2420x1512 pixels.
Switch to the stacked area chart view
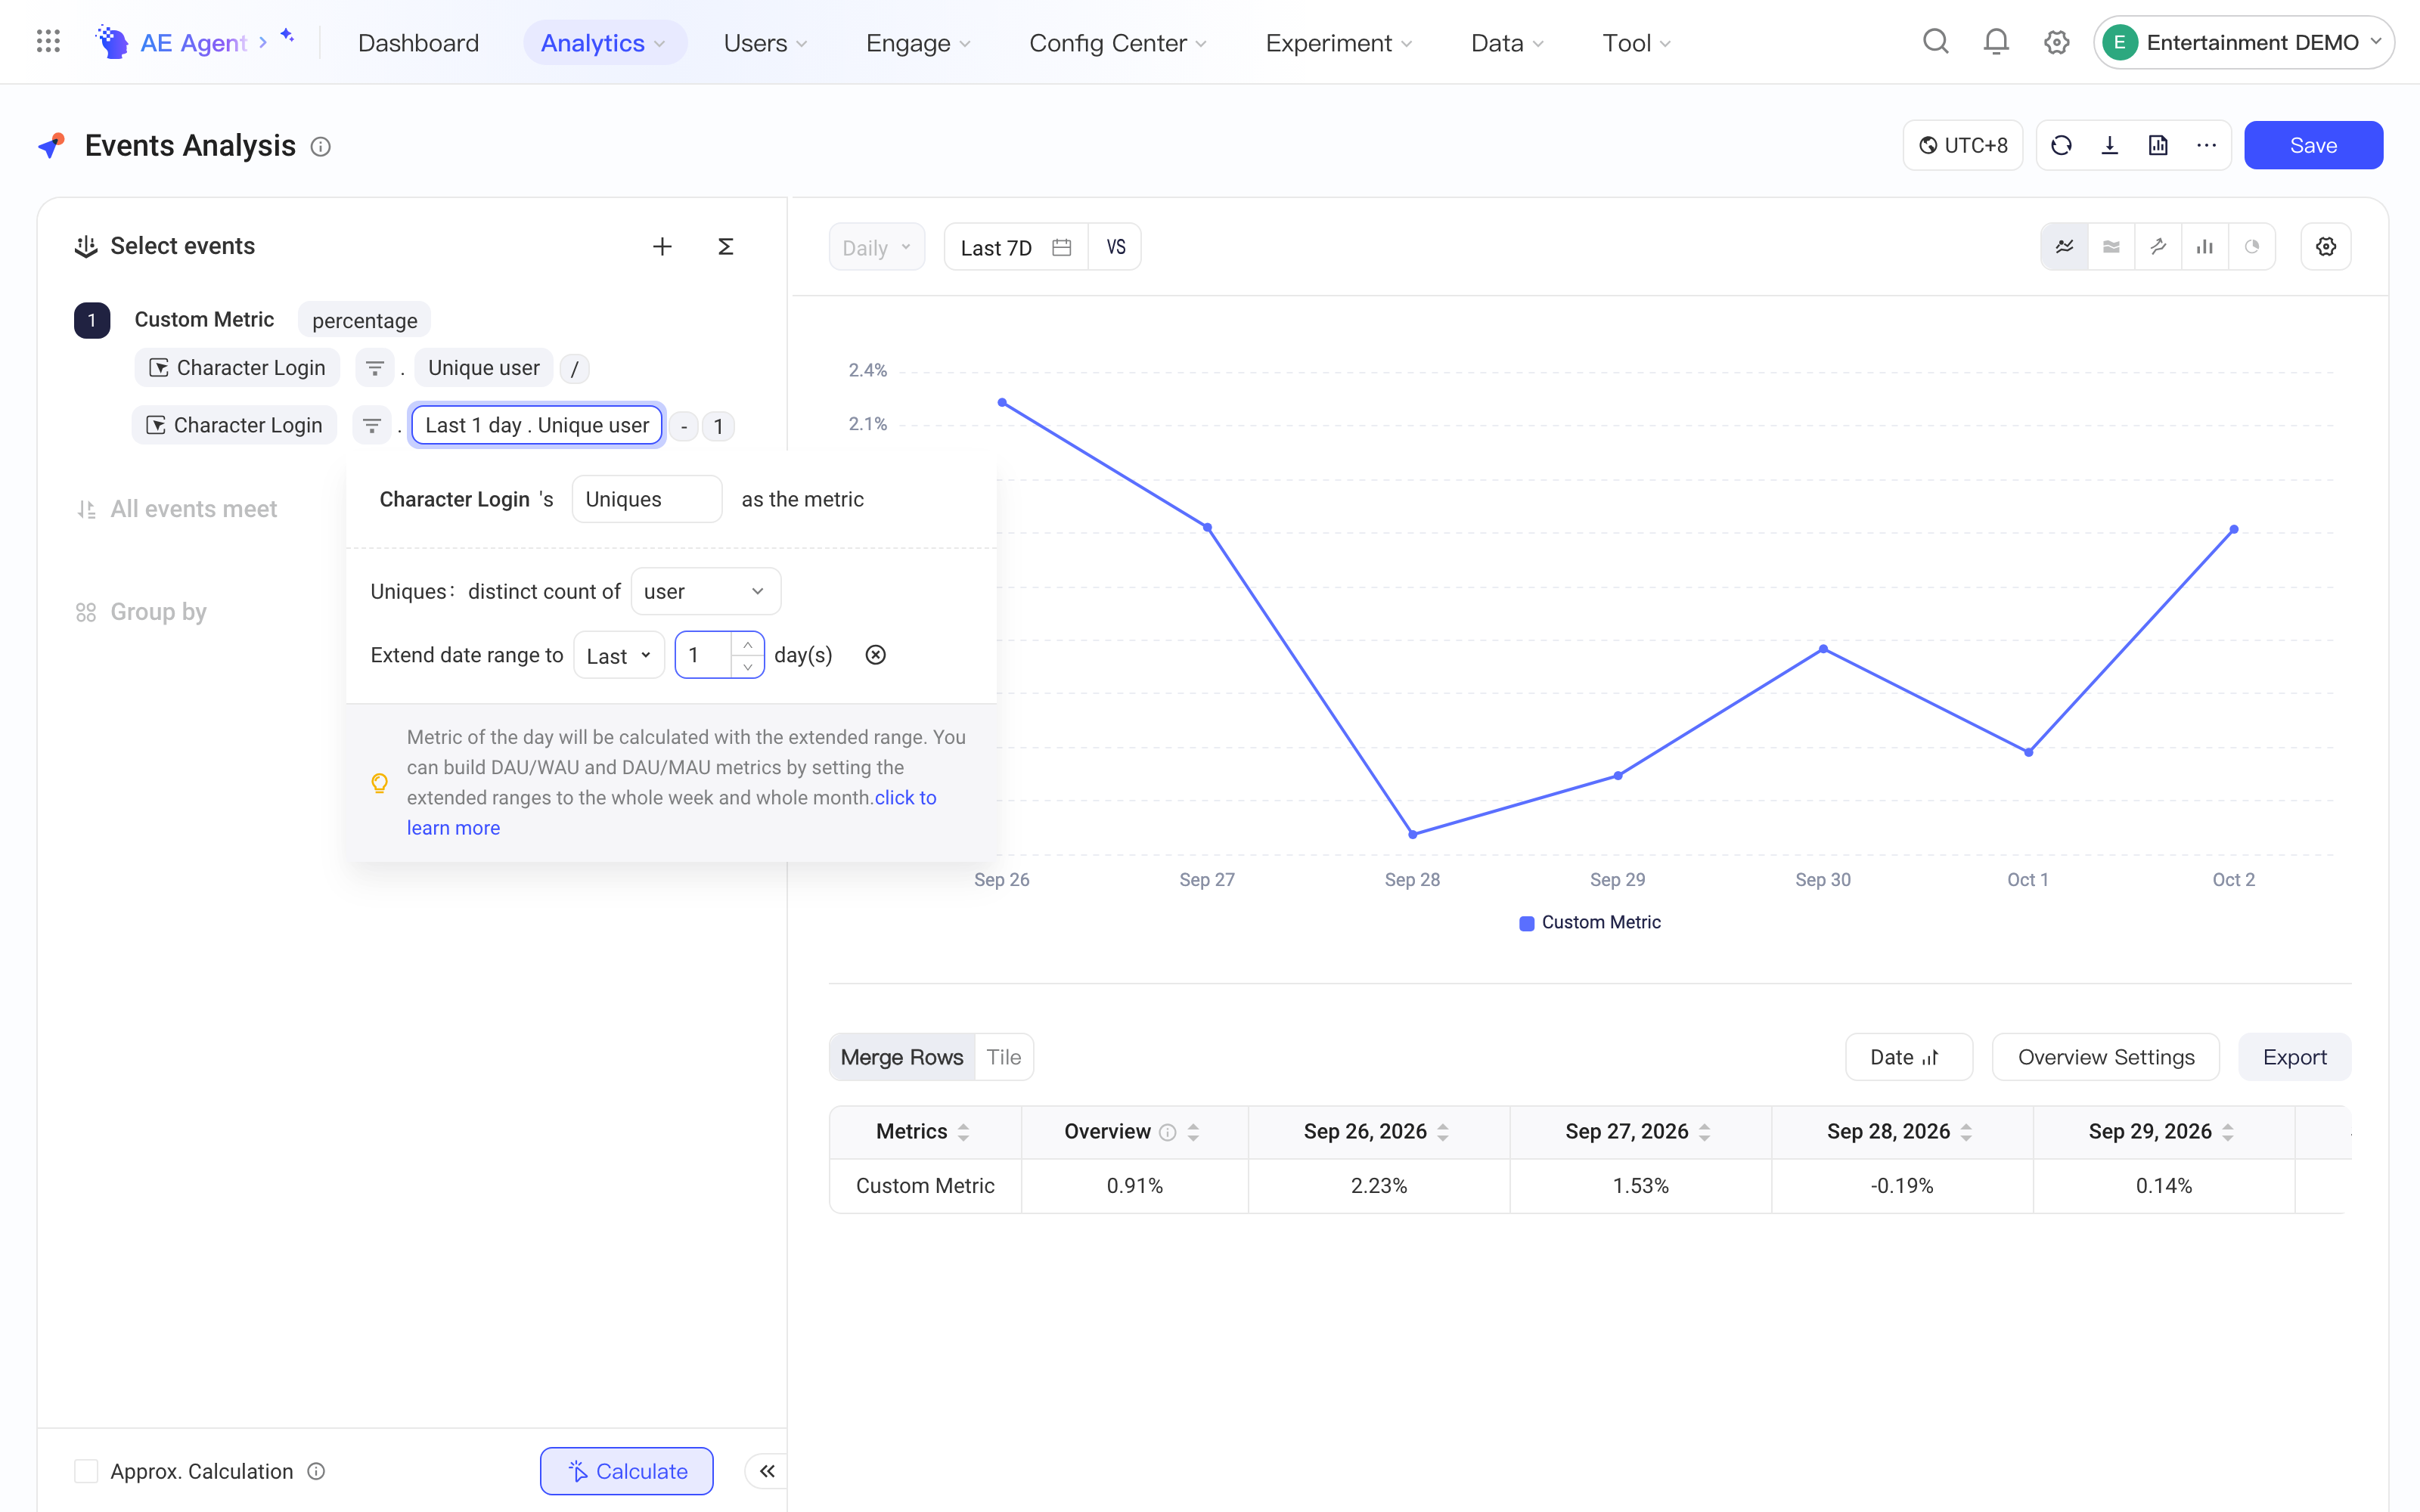pyautogui.click(x=2111, y=247)
